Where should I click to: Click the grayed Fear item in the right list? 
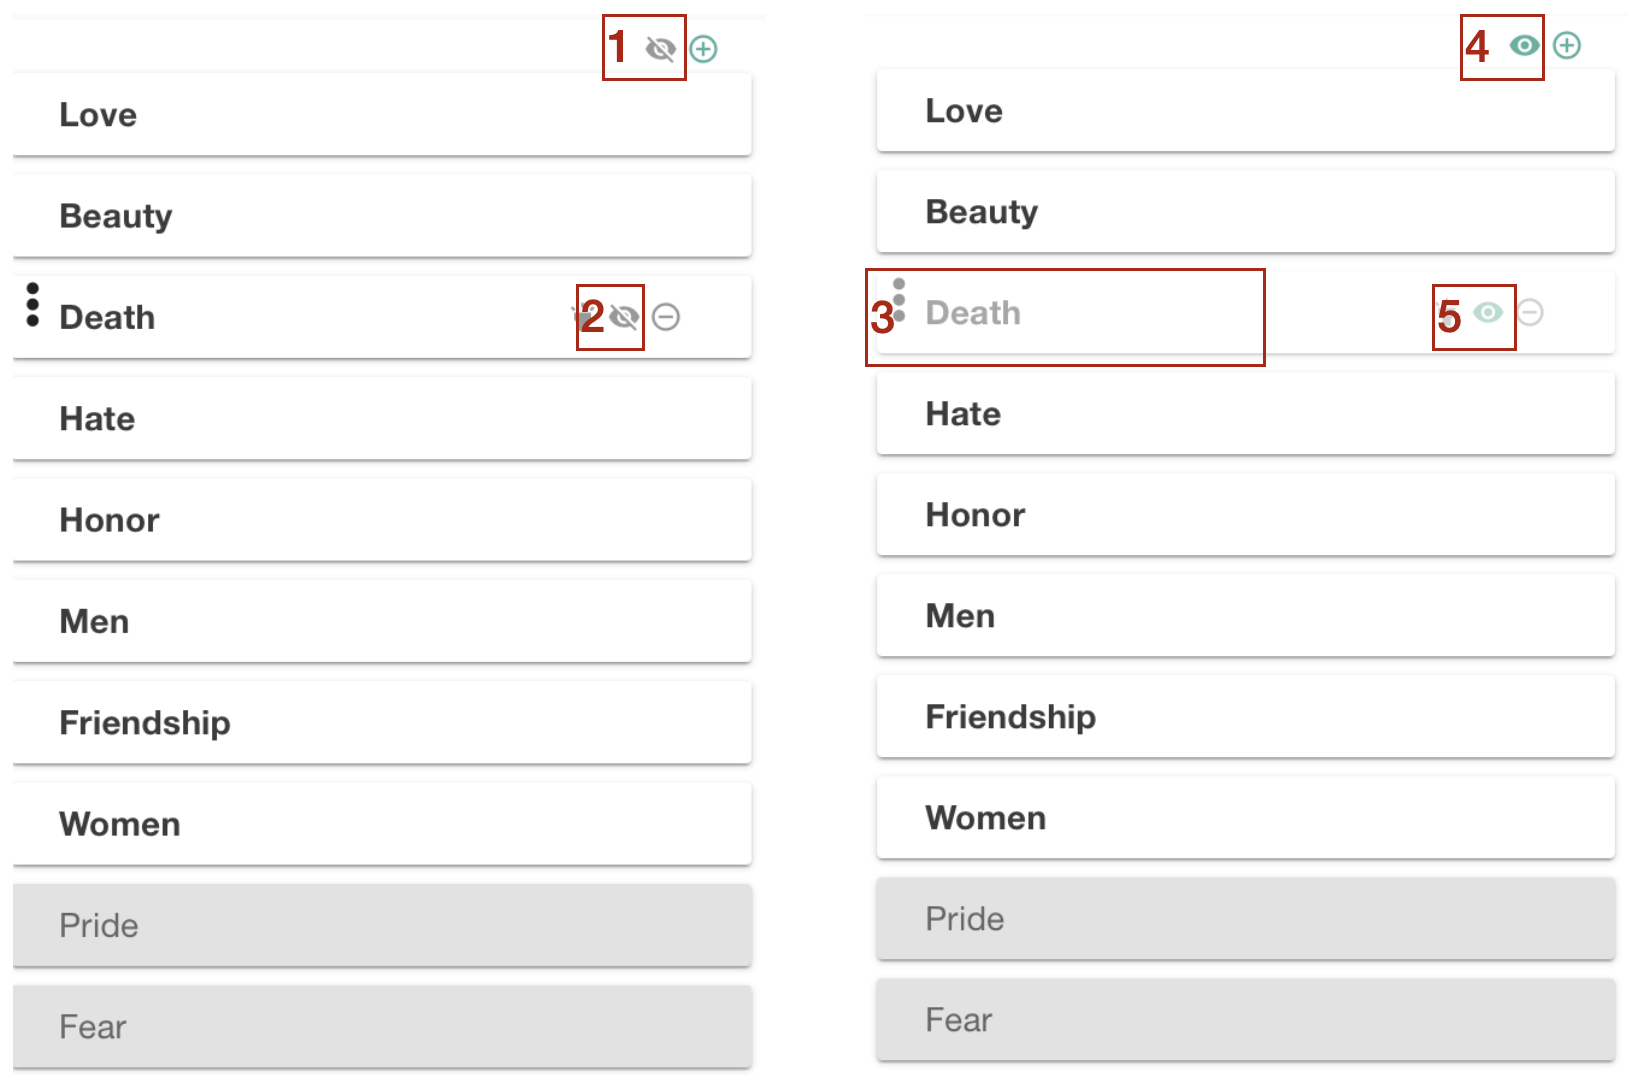coord(958,1020)
